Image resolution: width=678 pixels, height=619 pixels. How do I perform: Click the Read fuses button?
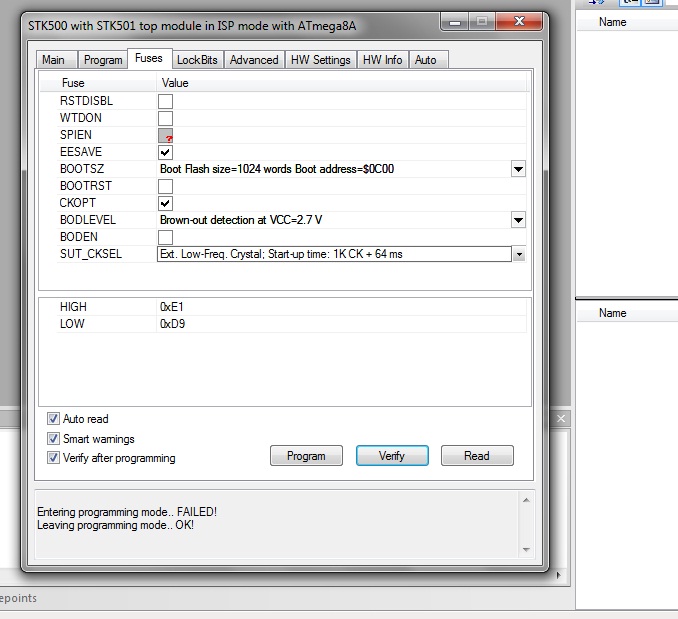[x=477, y=456]
